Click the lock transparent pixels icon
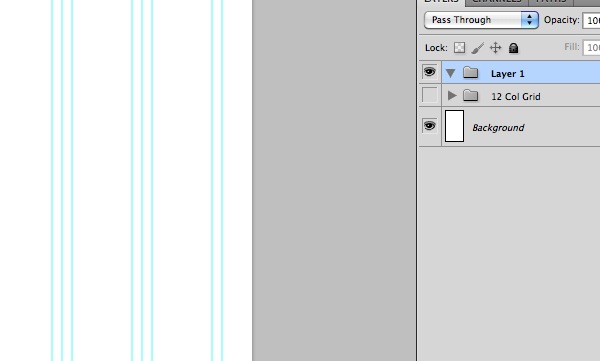 click(x=459, y=48)
